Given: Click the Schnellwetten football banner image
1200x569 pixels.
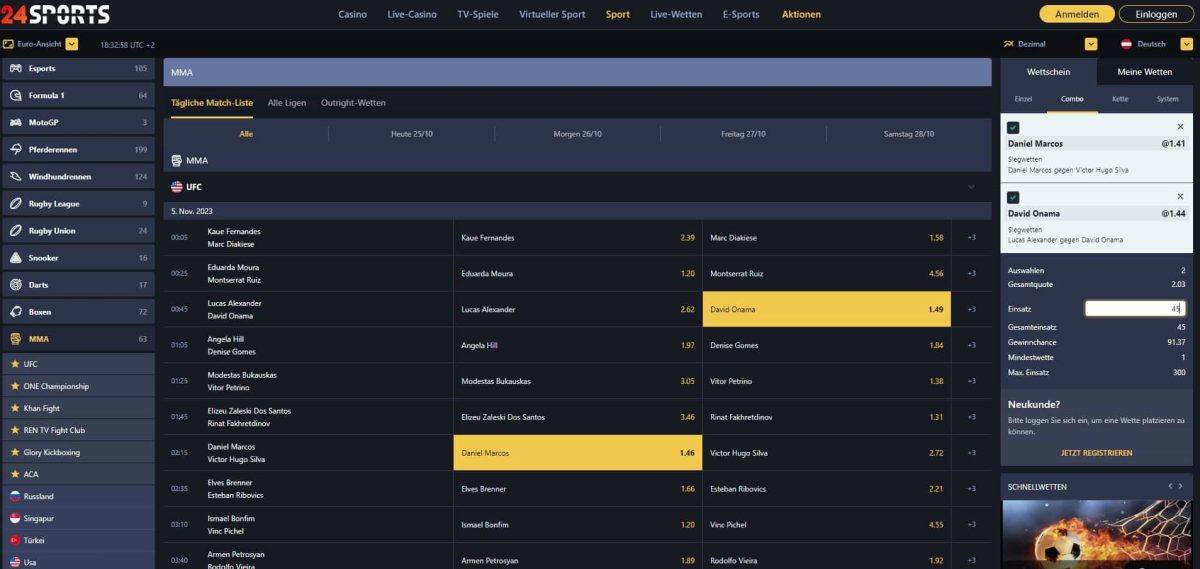Looking at the screenshot, I should (x=1097, y=534).
